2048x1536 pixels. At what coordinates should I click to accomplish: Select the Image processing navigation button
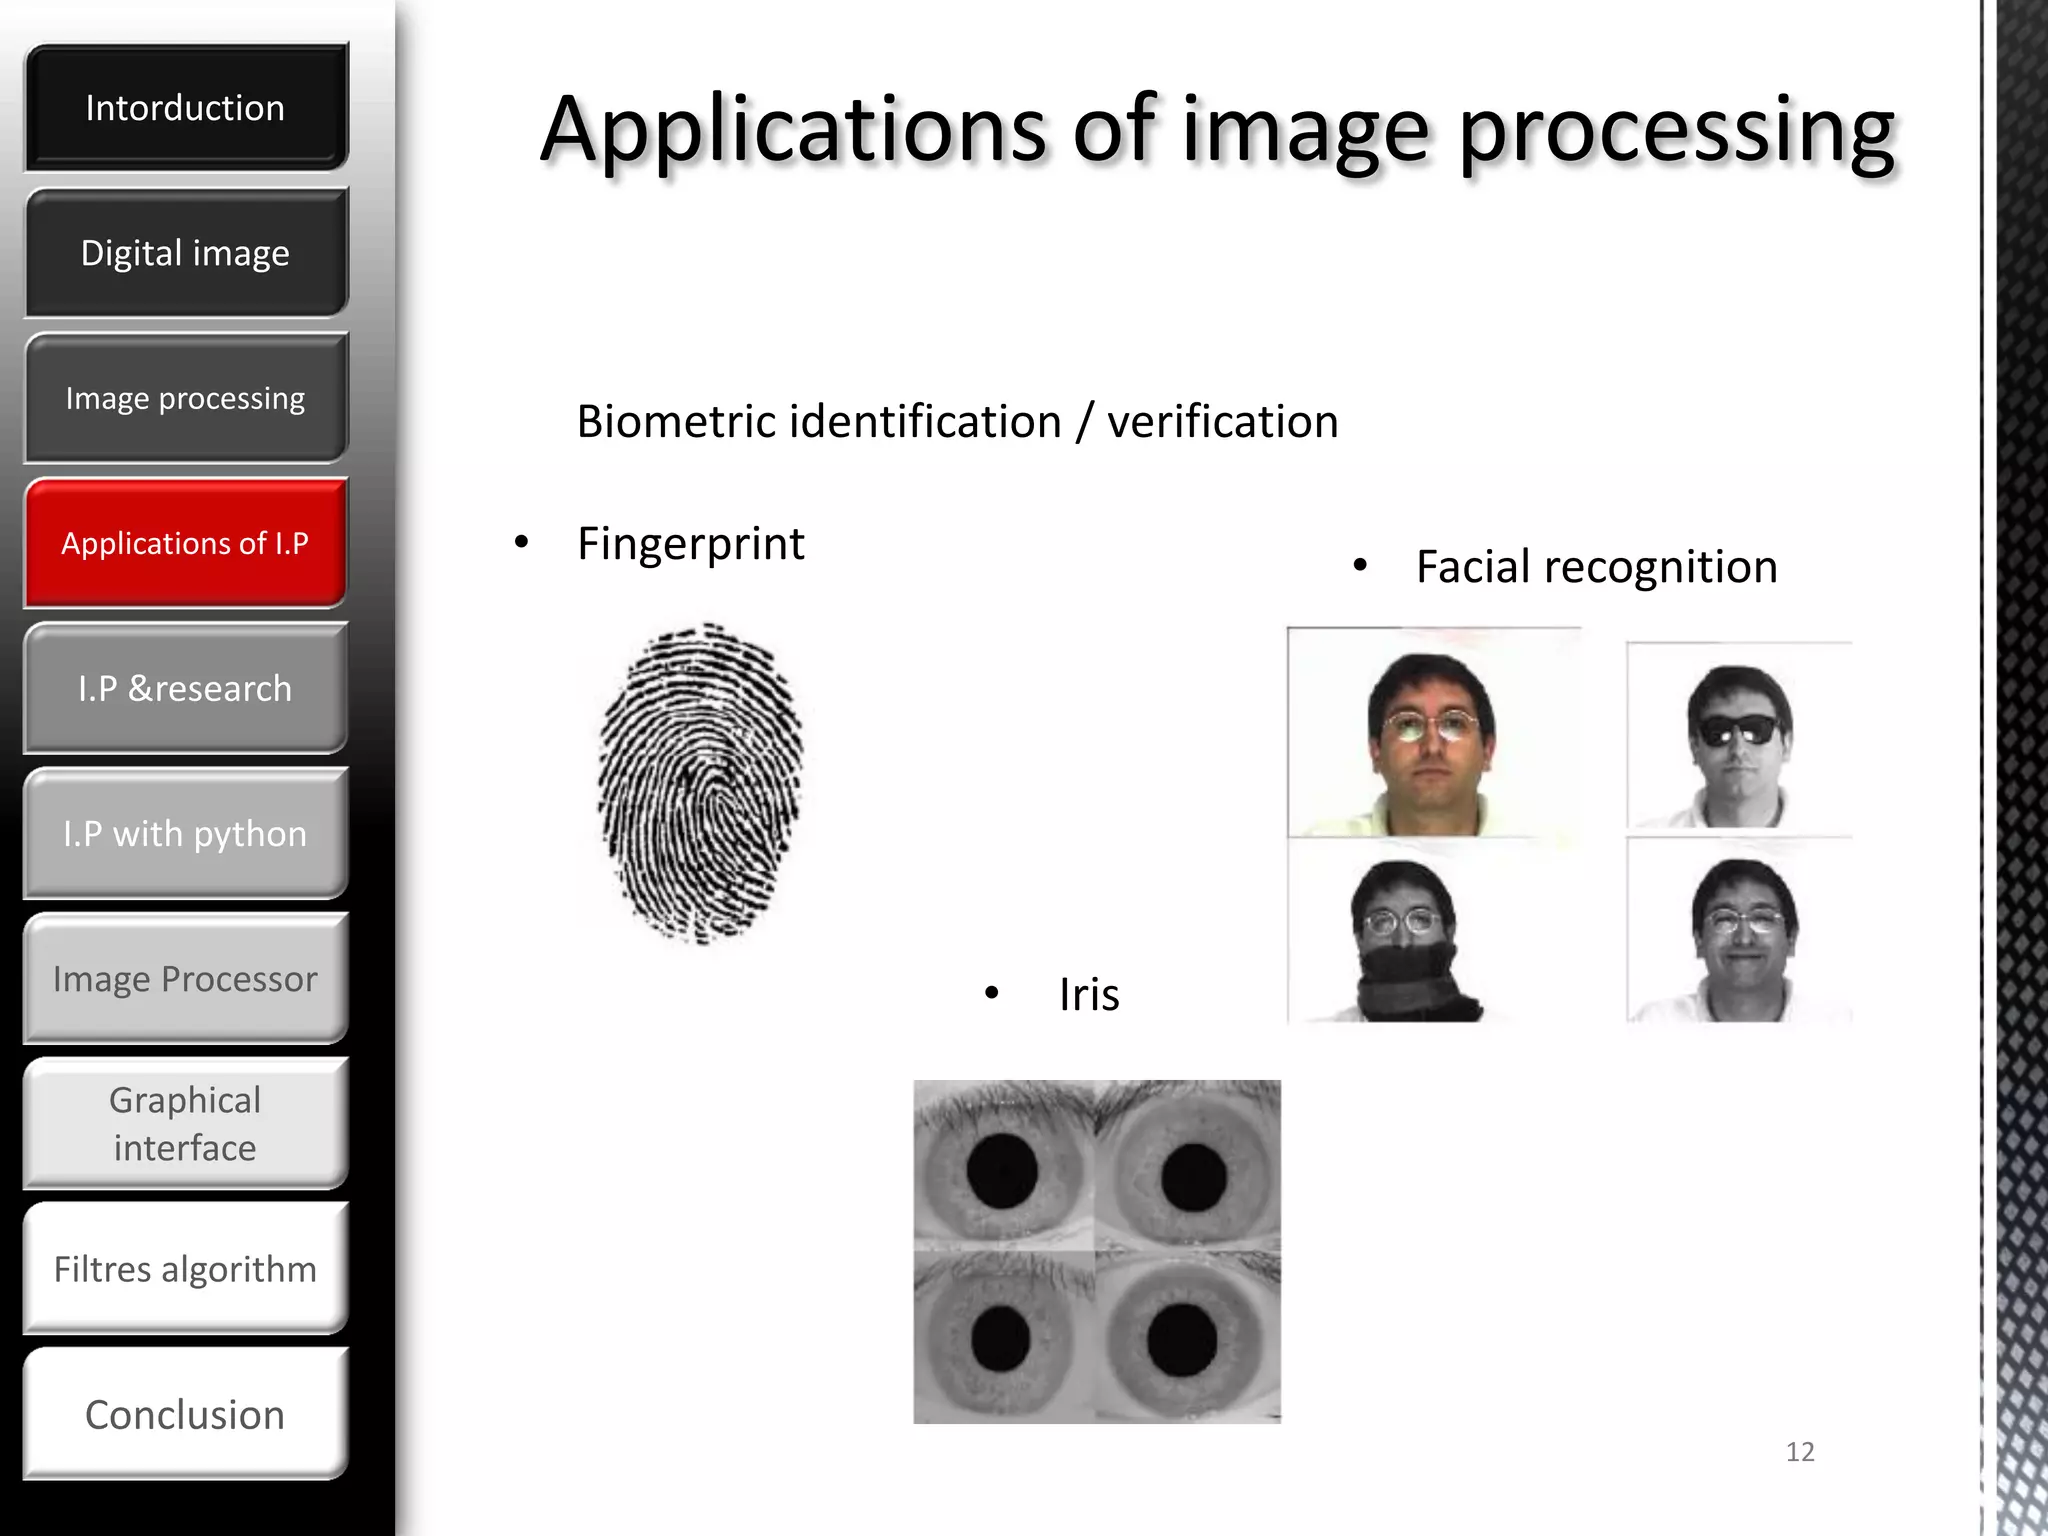coord(186,398)
